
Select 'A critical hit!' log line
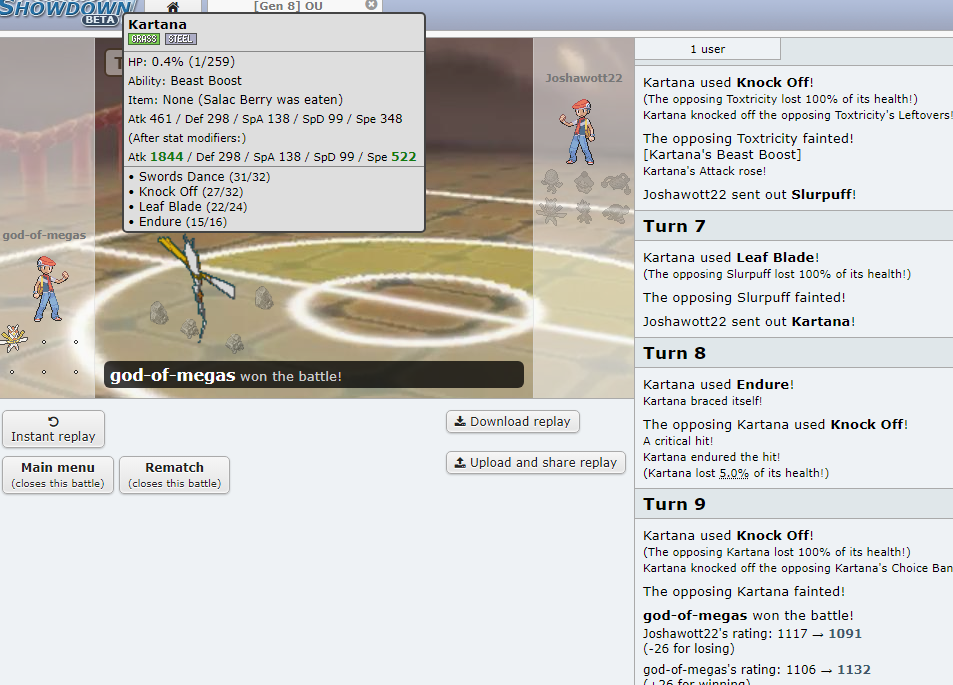tap(678, 441)
